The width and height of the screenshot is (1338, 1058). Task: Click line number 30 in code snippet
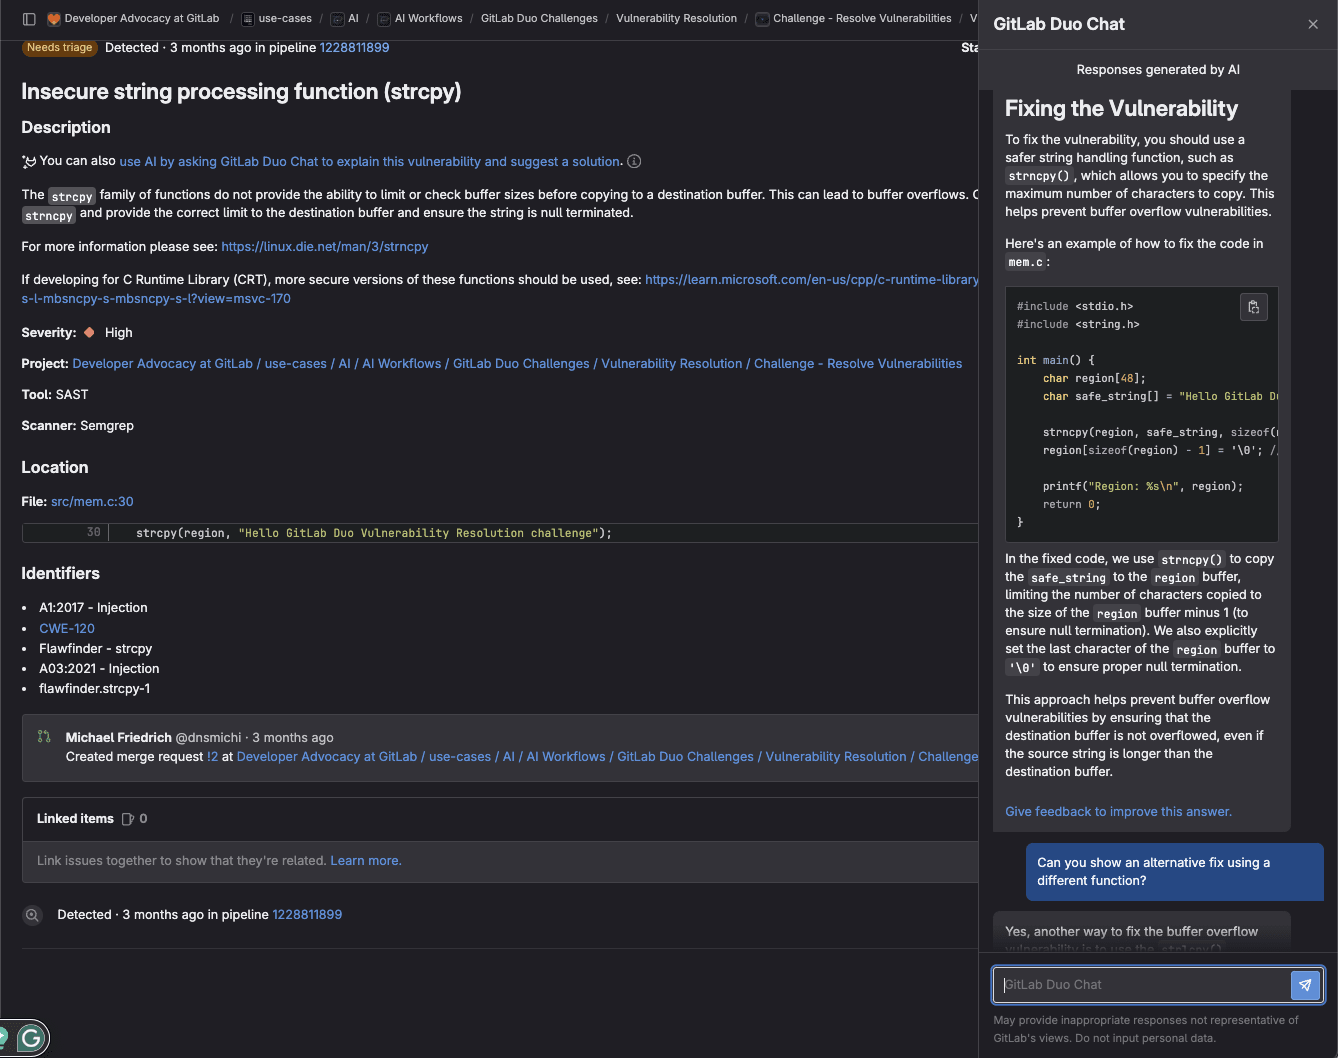93,533
